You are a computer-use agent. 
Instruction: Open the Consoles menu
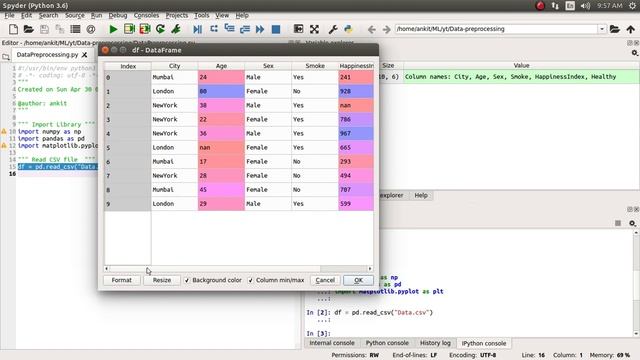tap(147, 15)
